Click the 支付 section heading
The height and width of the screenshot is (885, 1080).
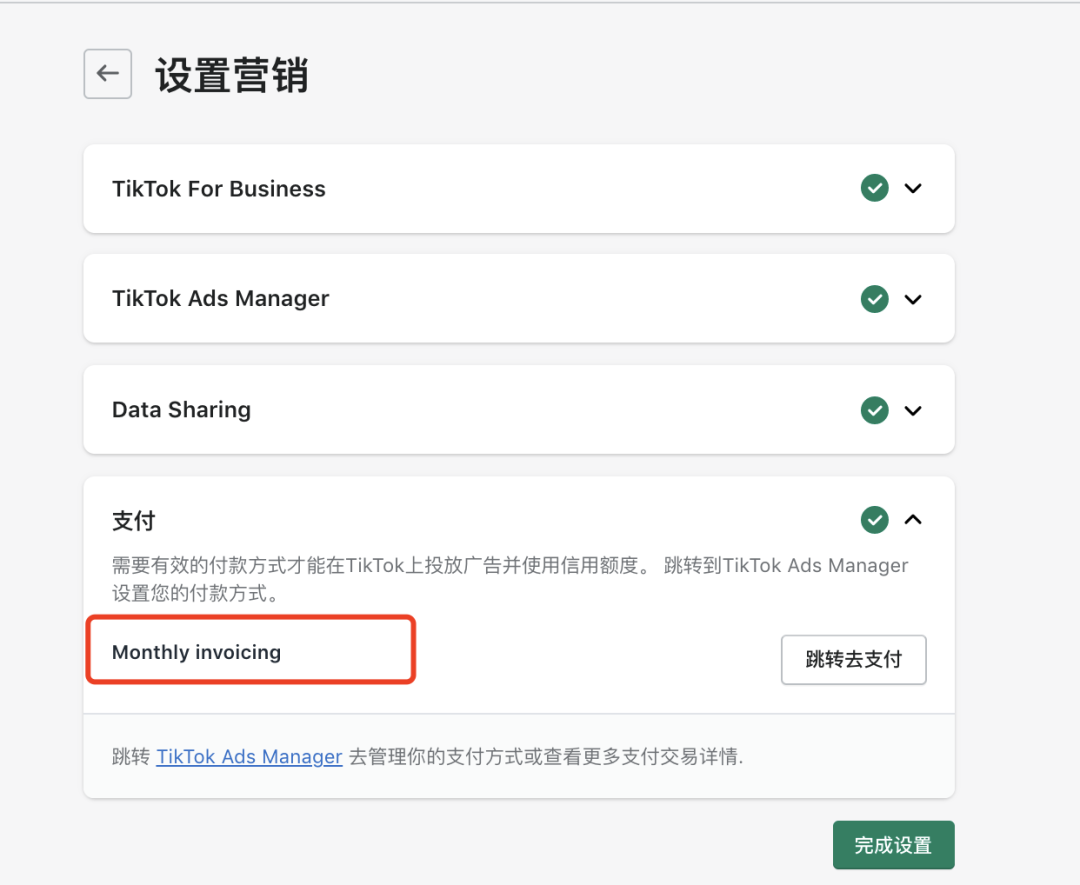(134, 521)
